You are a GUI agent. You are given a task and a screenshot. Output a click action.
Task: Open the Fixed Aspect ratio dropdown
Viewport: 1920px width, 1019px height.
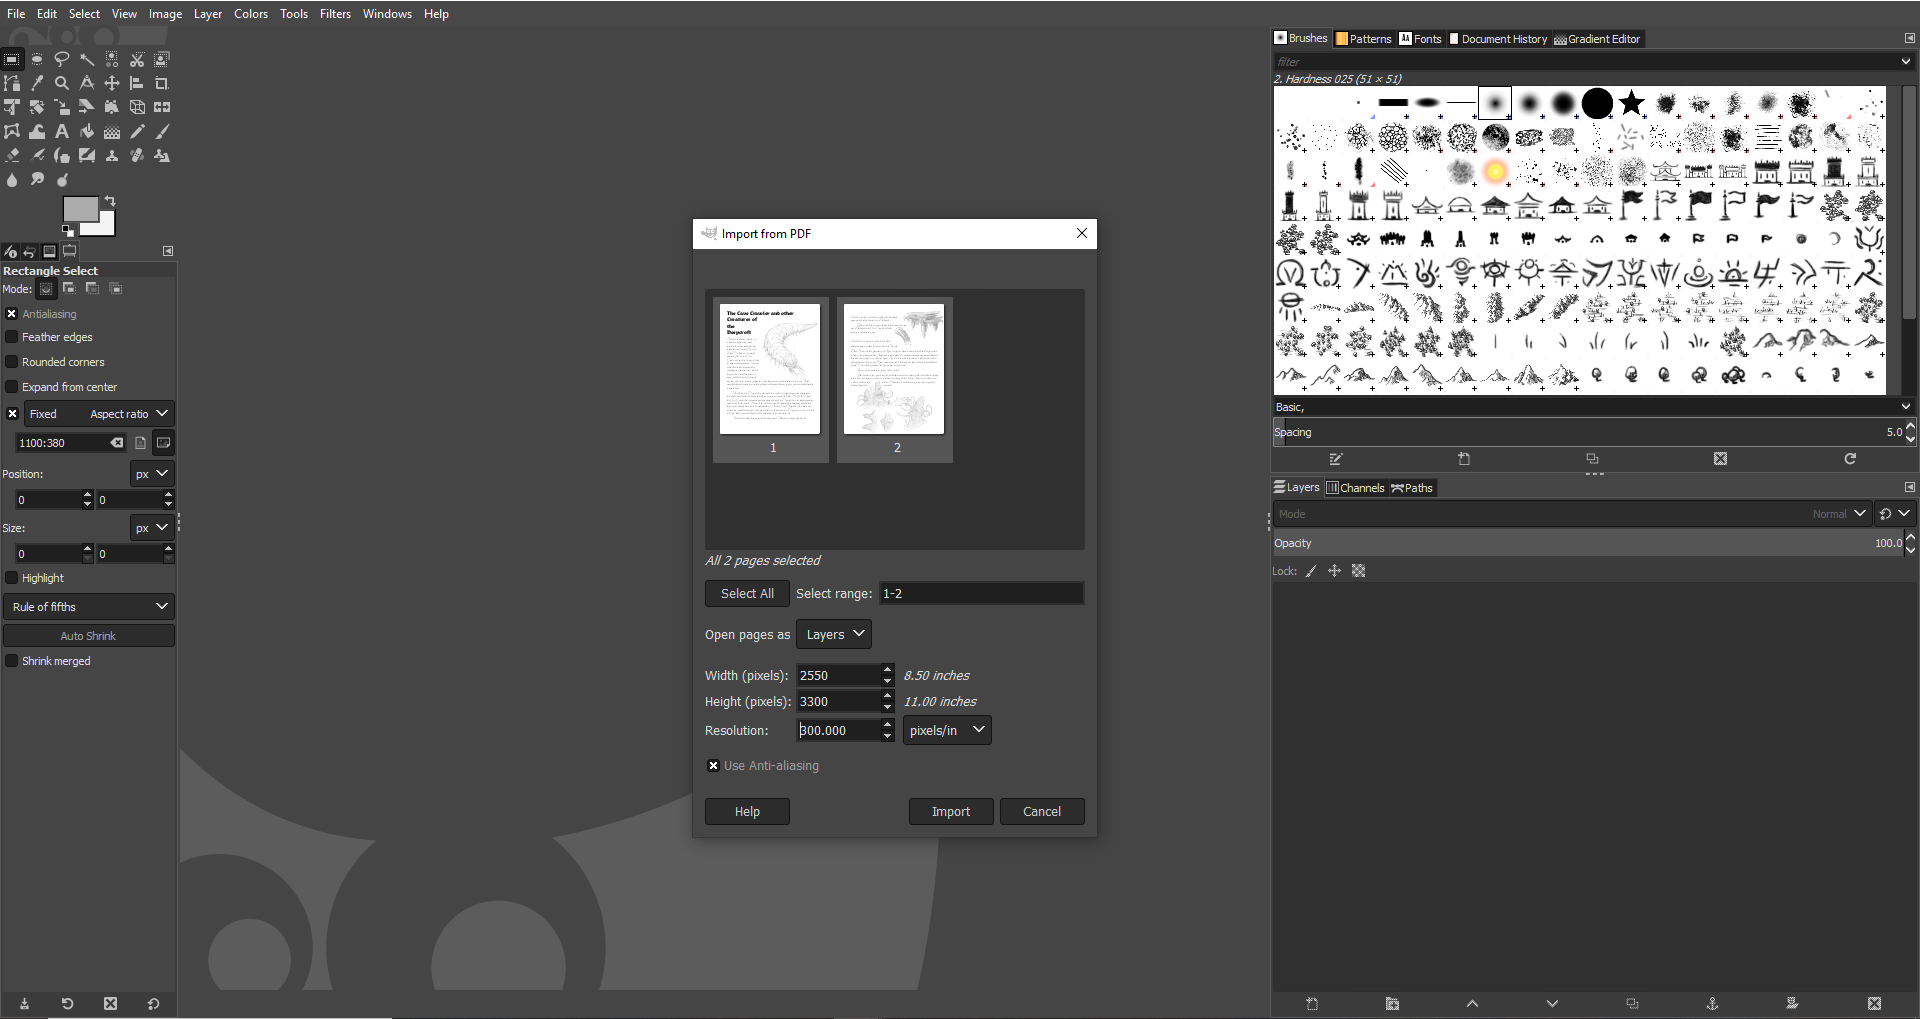[99, 414]
